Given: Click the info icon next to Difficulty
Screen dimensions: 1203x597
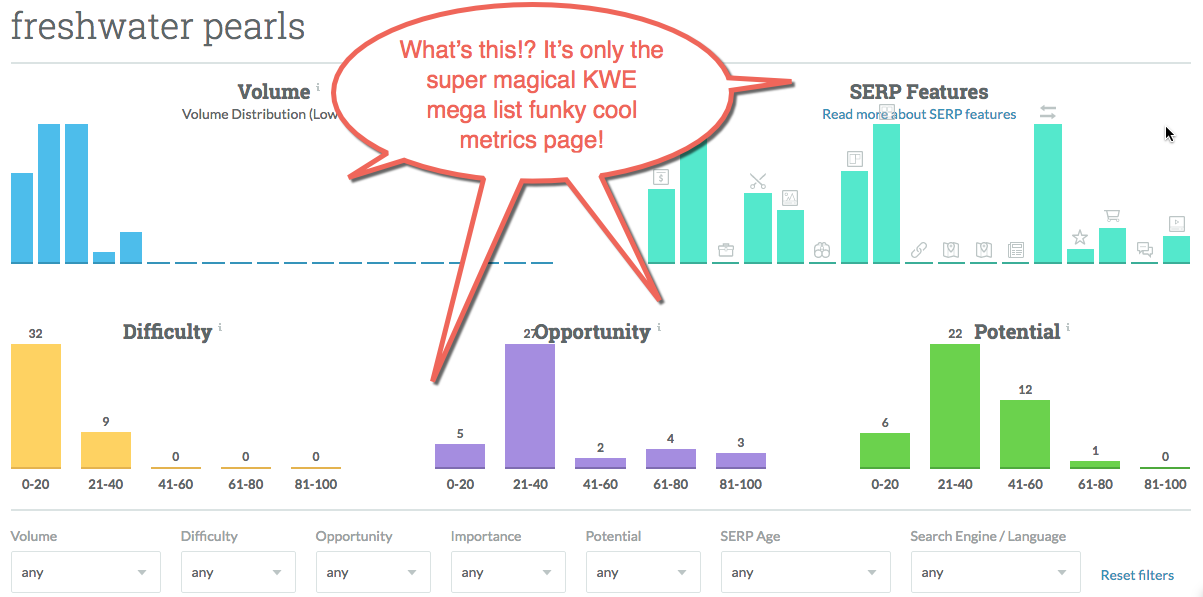Looking at the screenshot, I should [x=220, y=327].
